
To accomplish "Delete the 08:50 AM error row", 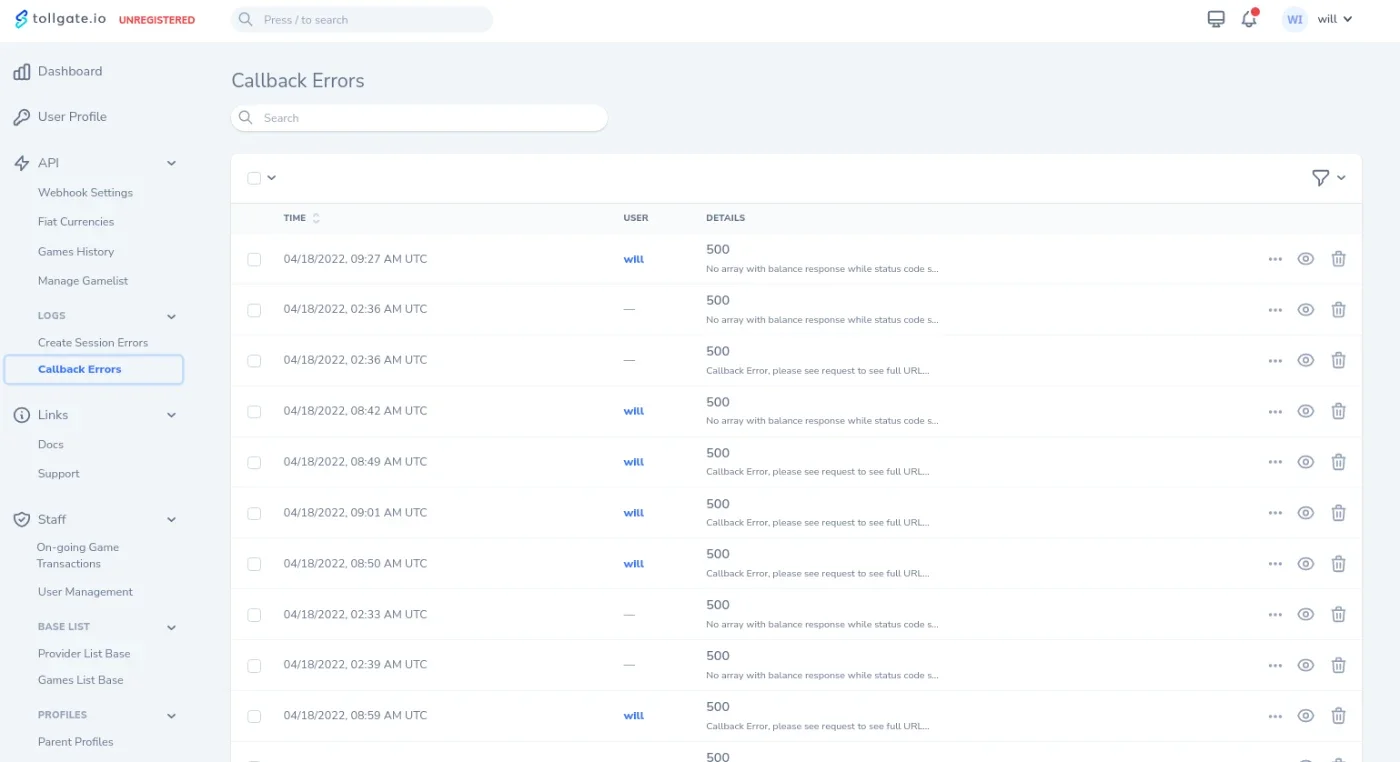I will [1338, 563].
